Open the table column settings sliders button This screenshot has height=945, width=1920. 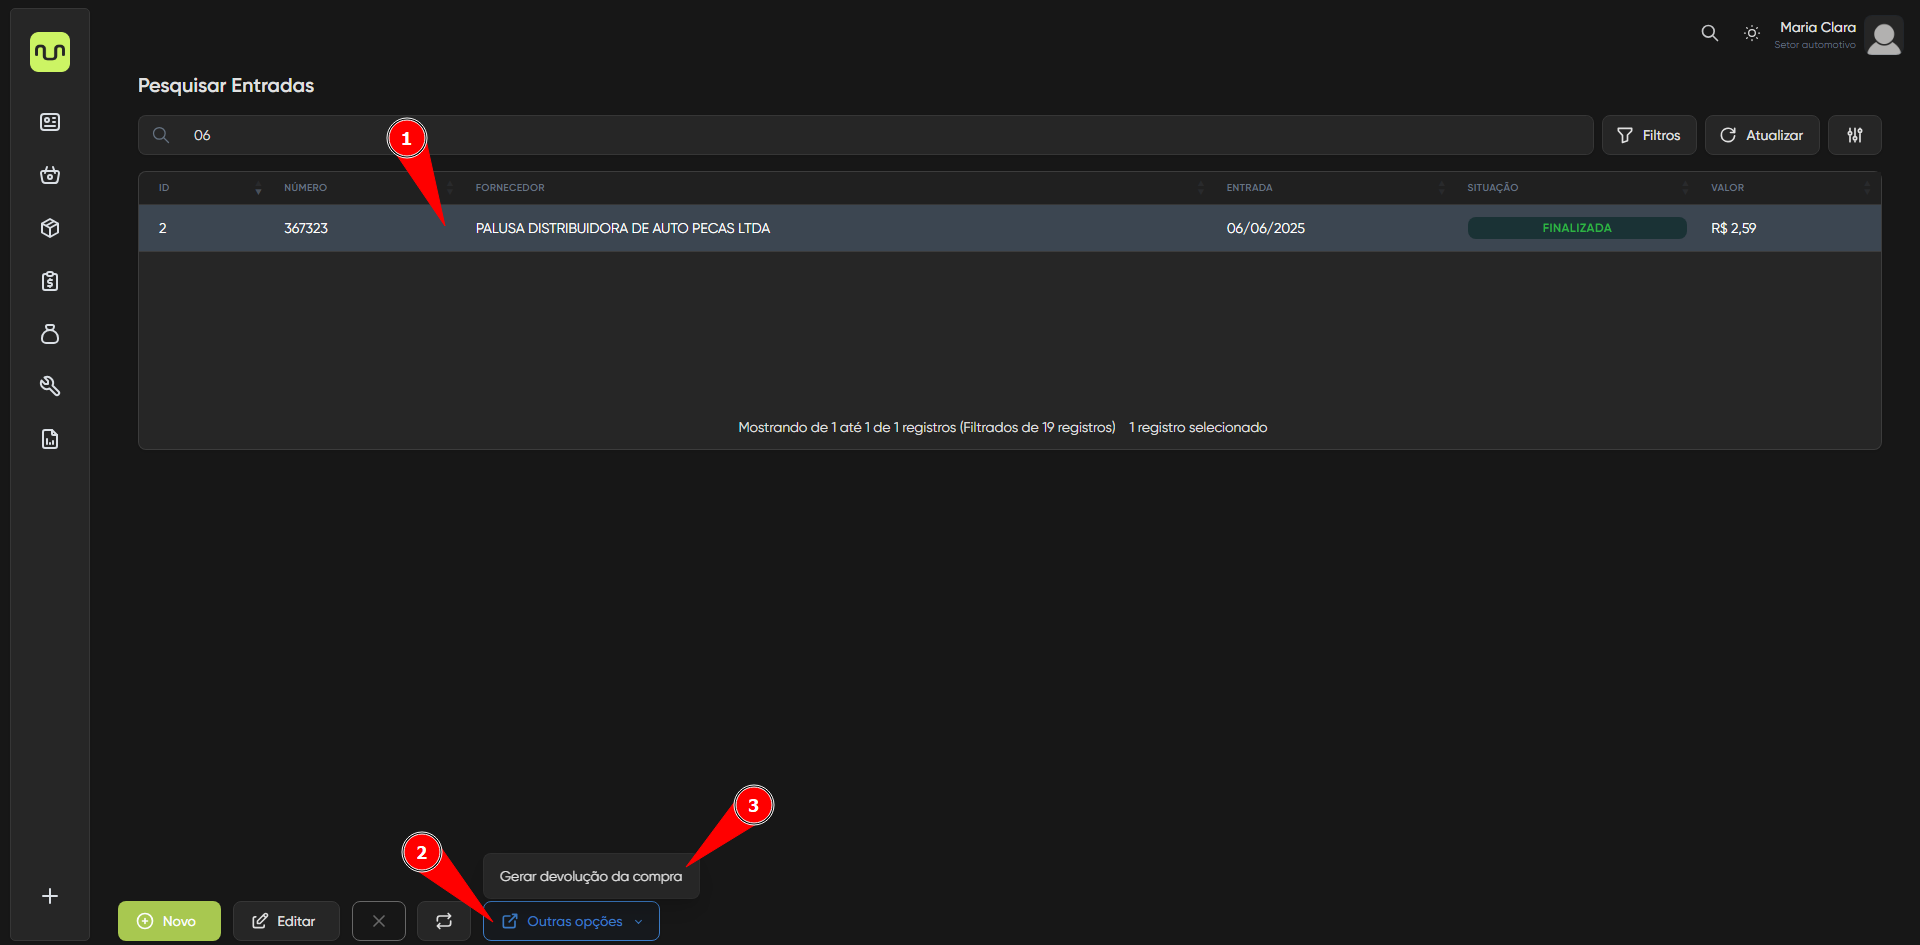1854,135
